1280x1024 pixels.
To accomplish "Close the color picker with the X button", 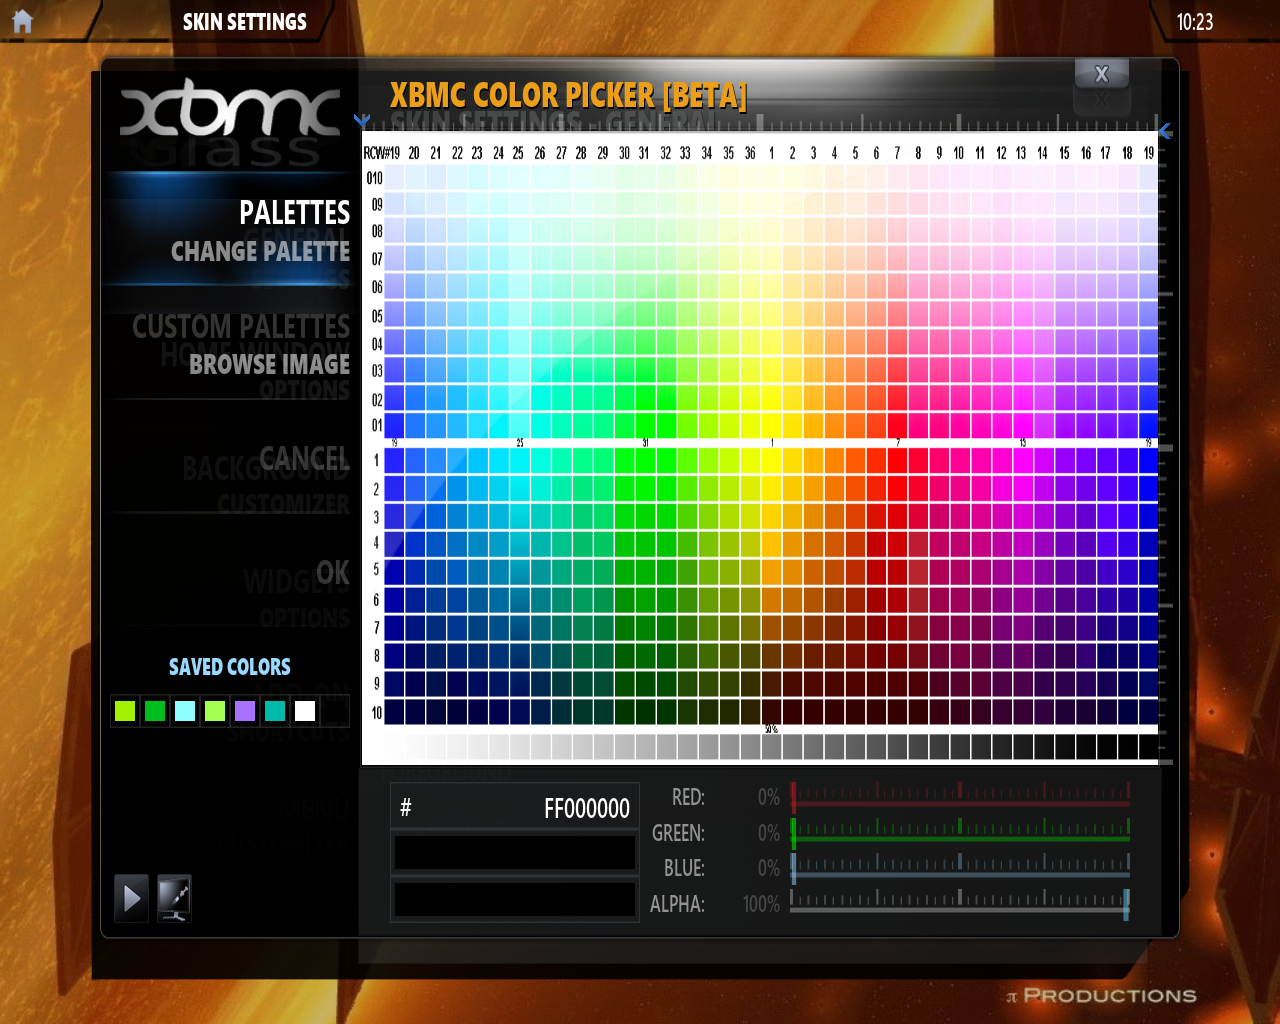I will 1101,74.
